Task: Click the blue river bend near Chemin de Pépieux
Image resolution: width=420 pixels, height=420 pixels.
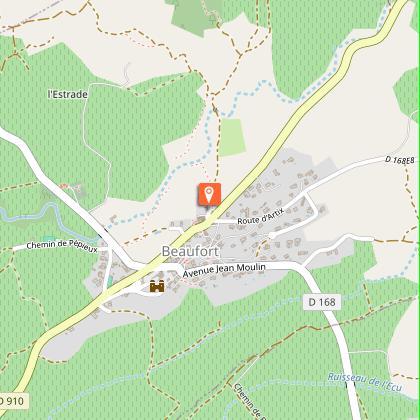Action: [x=50, y=213]
